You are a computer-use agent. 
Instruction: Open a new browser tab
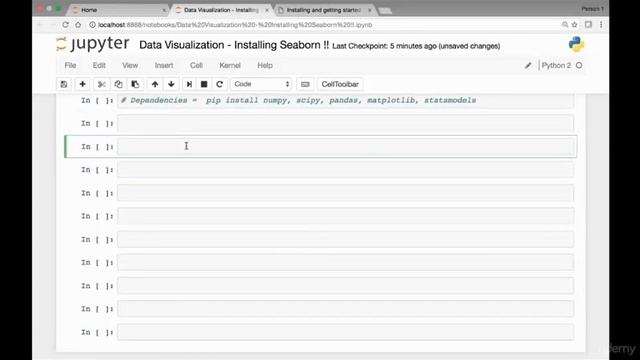click(385, 11)
